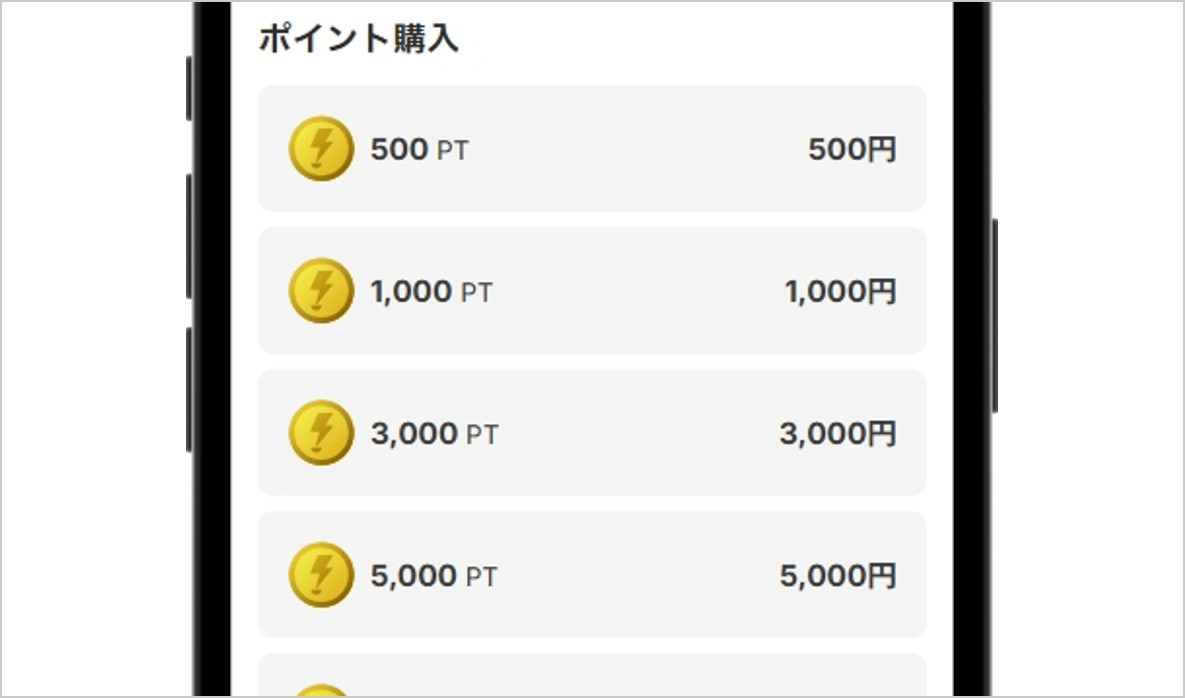The width and height of the screenshot is (1185, 698).
Task: Click the 5,000 PT text label
Action: [x=434, y=576]
